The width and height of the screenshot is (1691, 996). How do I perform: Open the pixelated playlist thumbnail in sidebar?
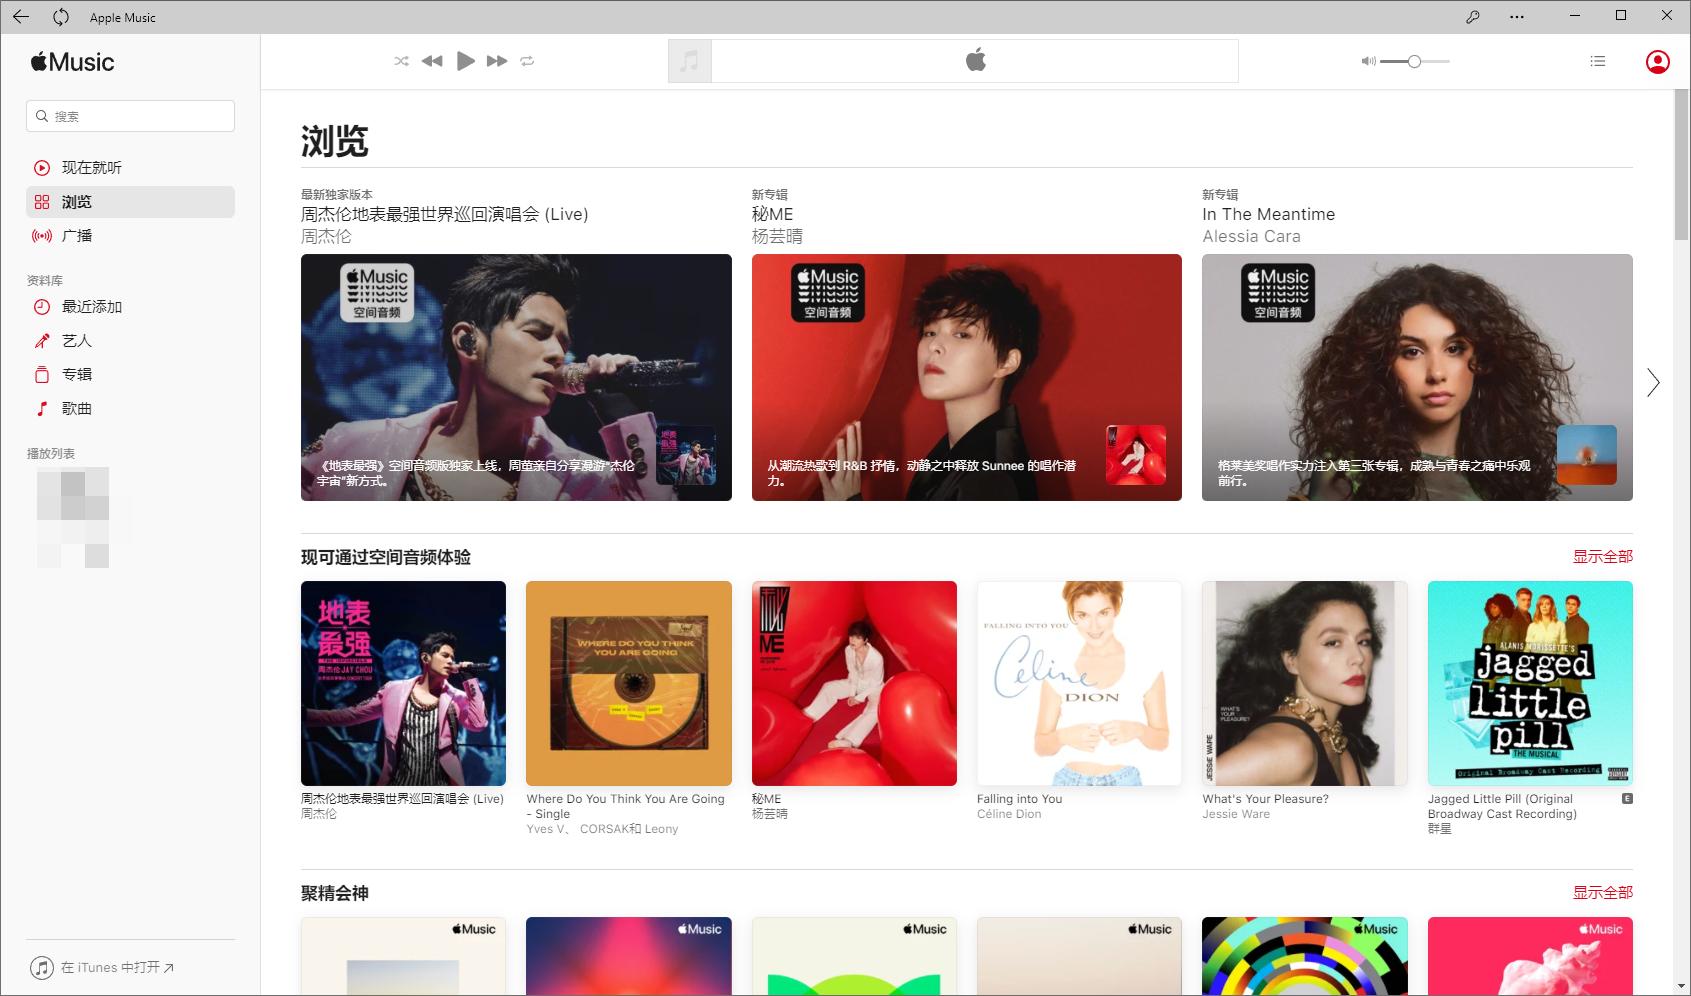click(x=73, y=518)
